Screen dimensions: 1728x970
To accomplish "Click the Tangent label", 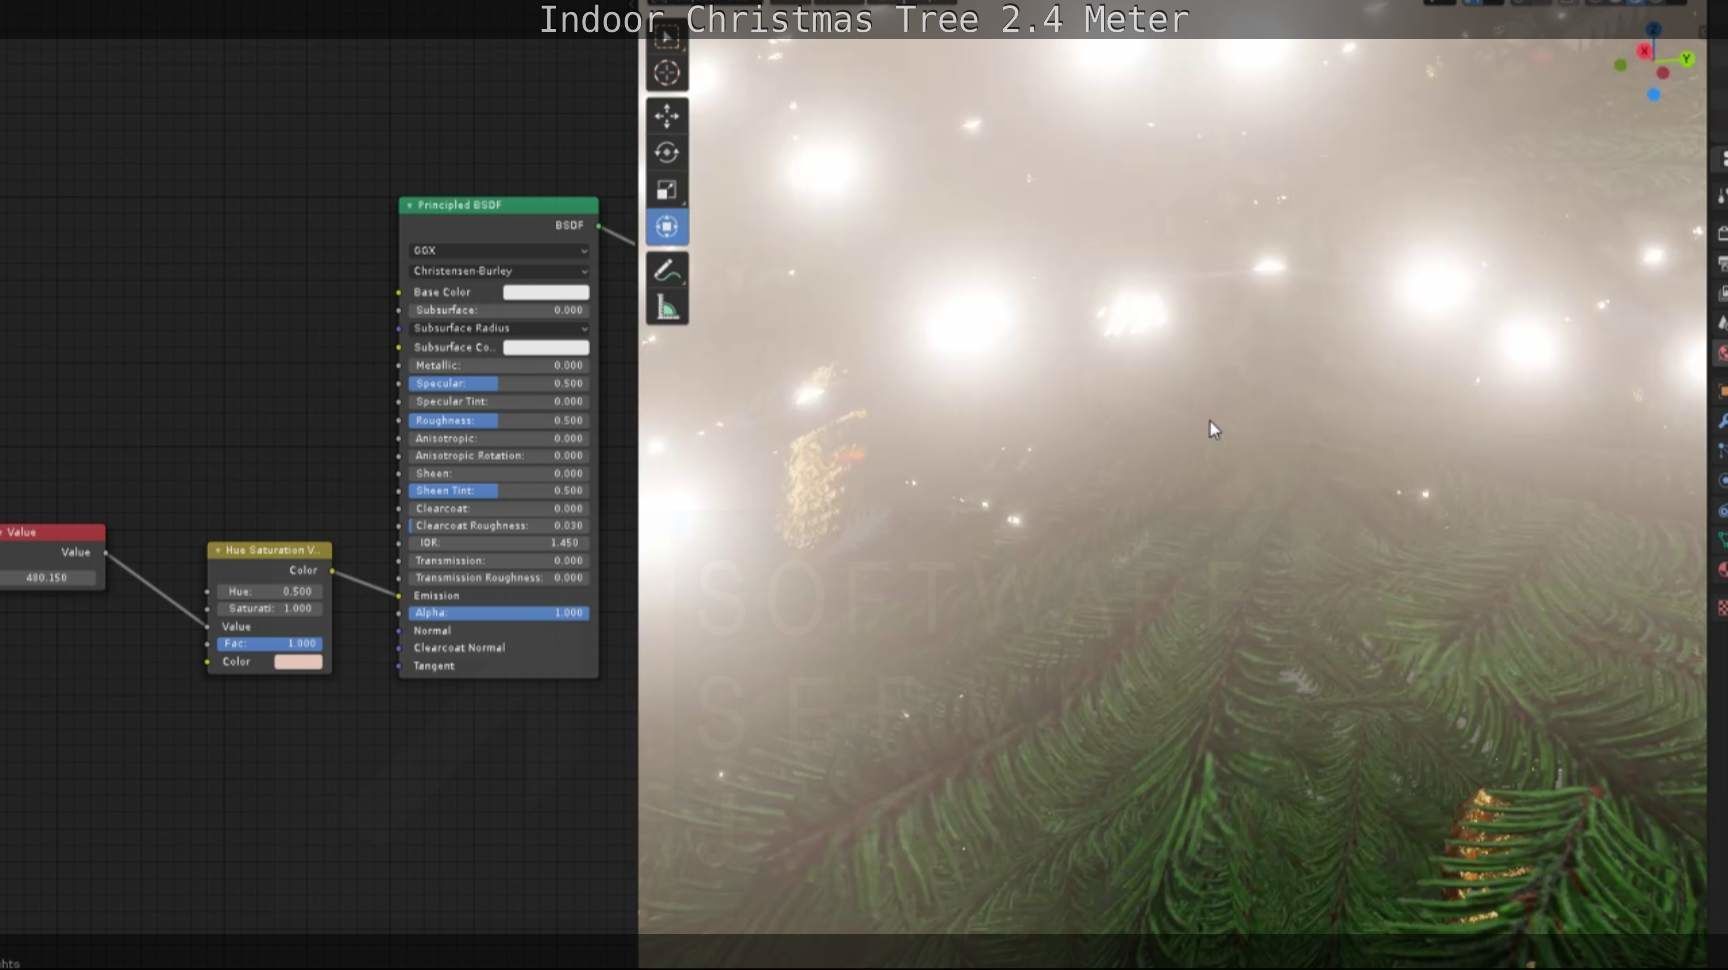I will click(434, 666).
